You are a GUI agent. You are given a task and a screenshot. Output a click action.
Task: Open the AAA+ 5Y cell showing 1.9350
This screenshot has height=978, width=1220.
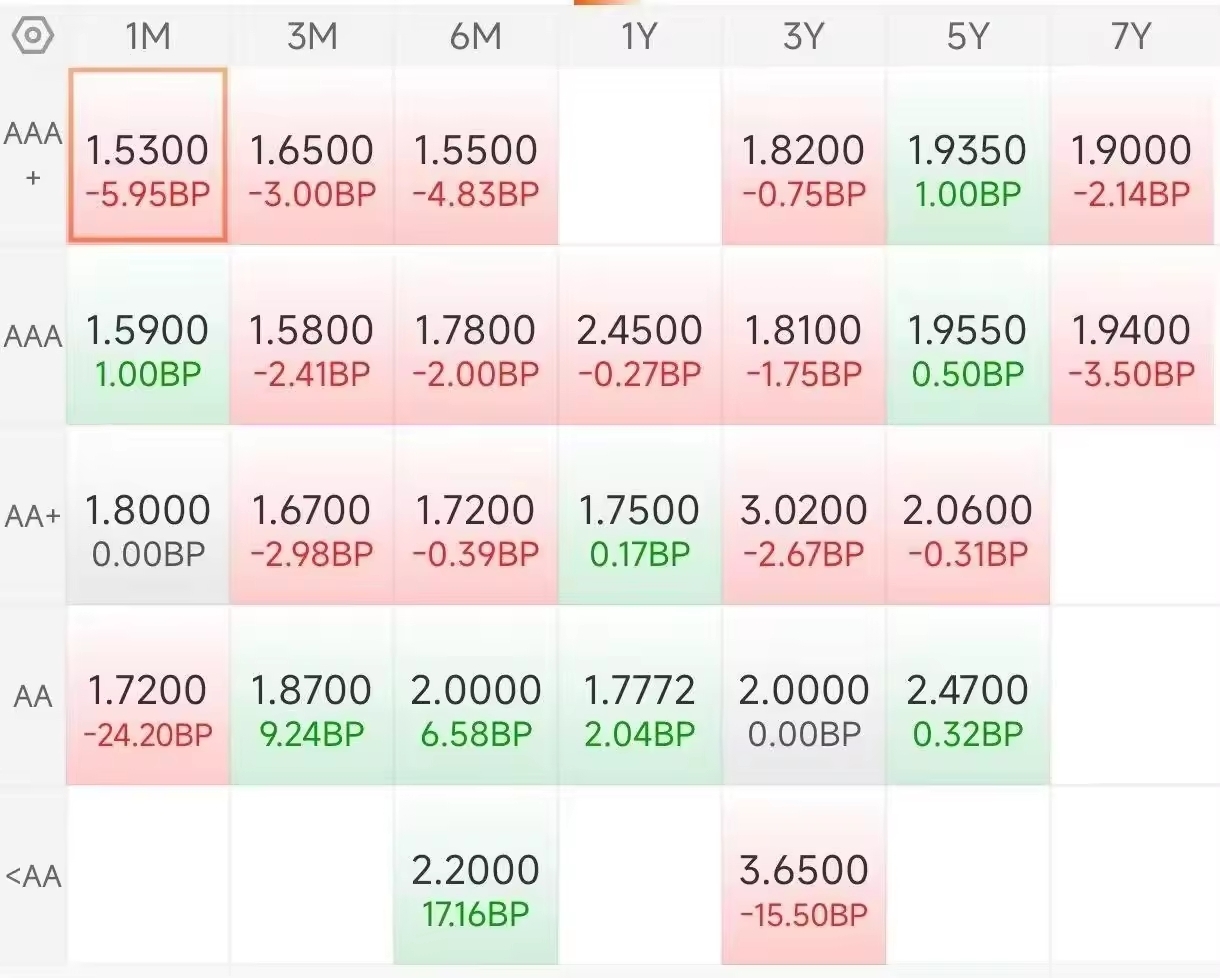point(968,155)
